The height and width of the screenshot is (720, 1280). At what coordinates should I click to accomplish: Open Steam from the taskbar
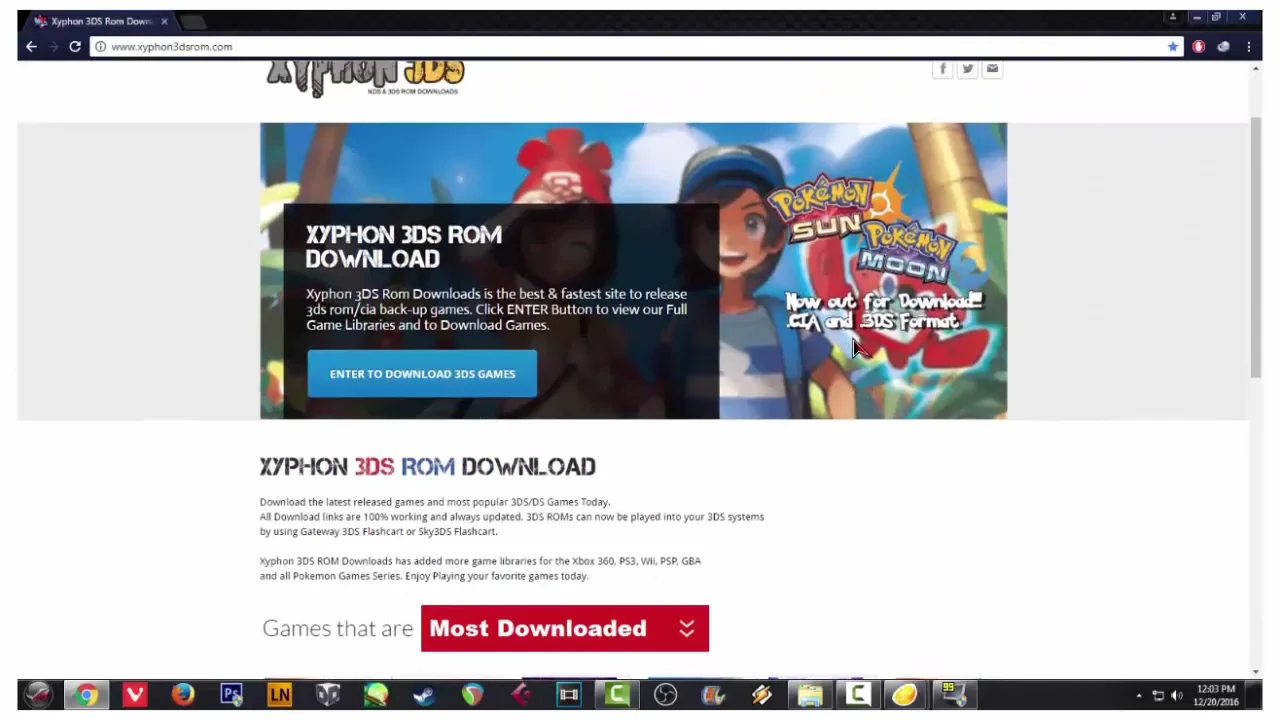pos(424,695)
